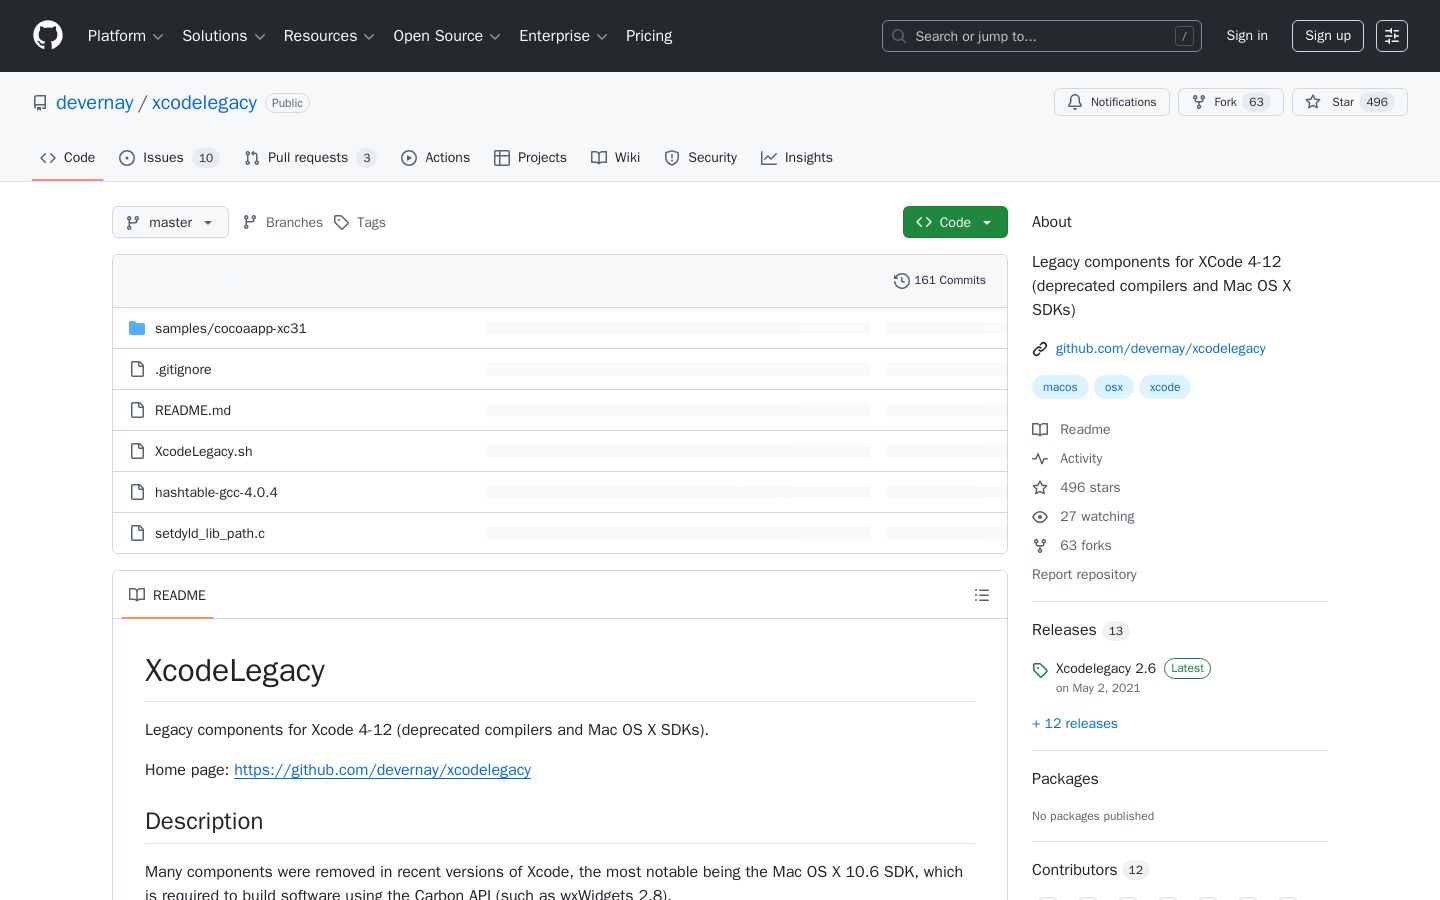Open the README.md file
1440x900 pixels.
[x=193, y=410]
